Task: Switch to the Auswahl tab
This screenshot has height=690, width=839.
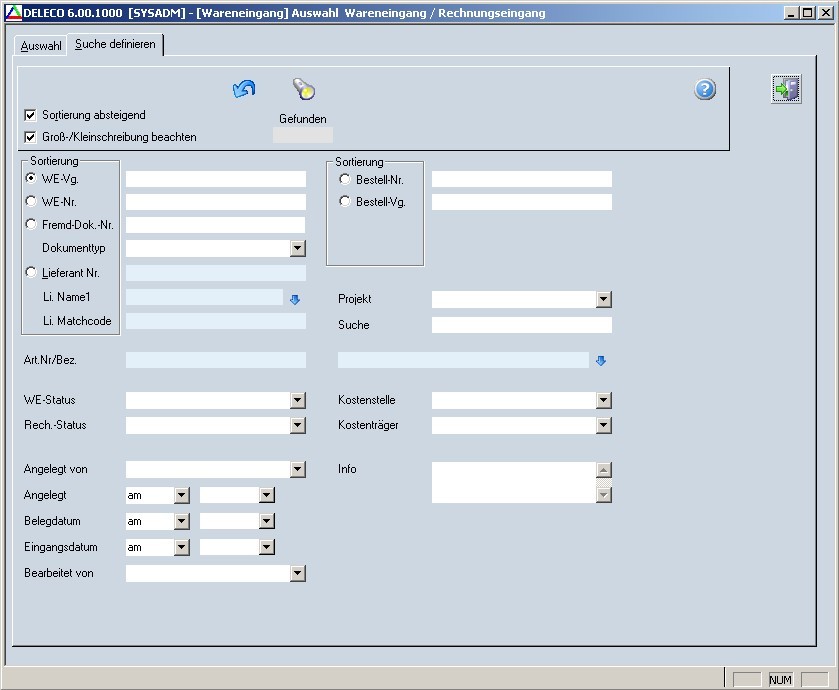Action: point(41,46)
